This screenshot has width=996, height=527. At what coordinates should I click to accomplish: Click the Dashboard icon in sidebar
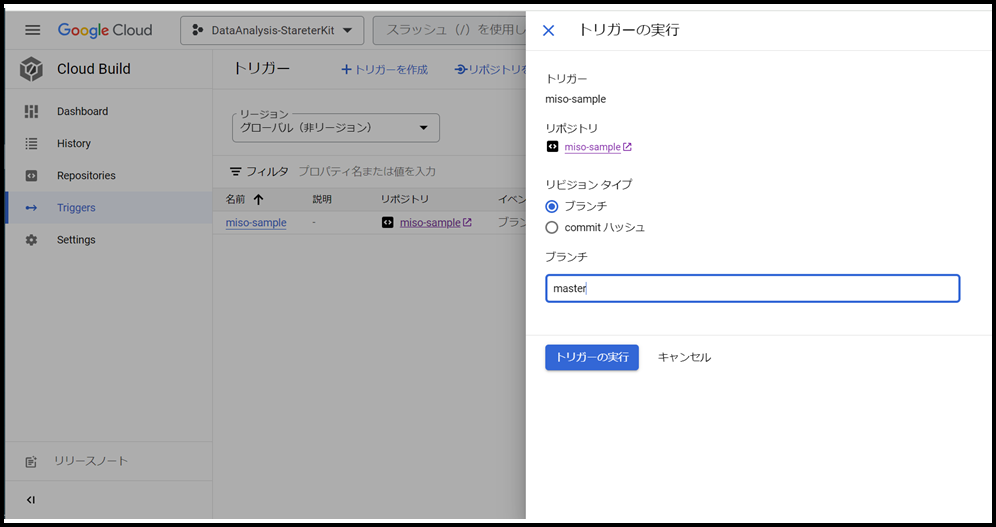31,111
